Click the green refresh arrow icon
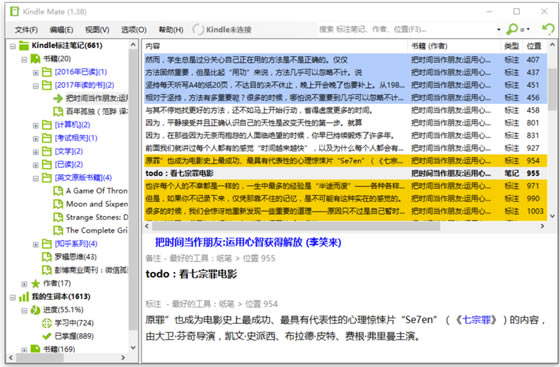Screen dimensions: 560x367 click(548, 29)
